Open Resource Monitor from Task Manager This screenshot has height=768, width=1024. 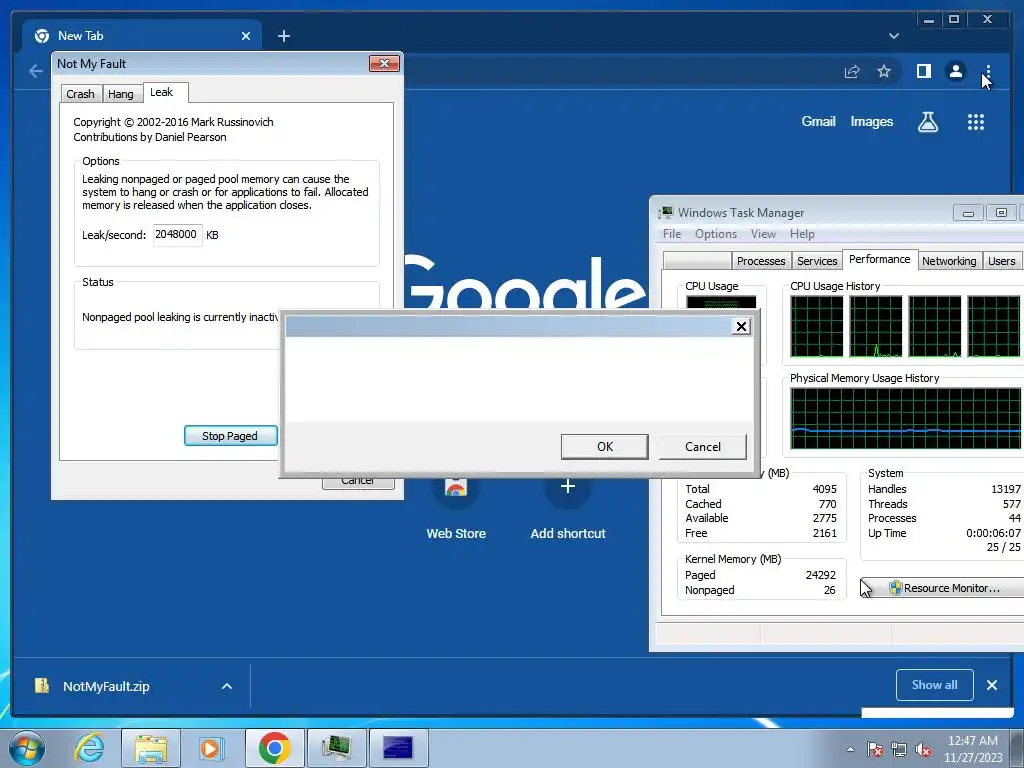pos(944,588)
